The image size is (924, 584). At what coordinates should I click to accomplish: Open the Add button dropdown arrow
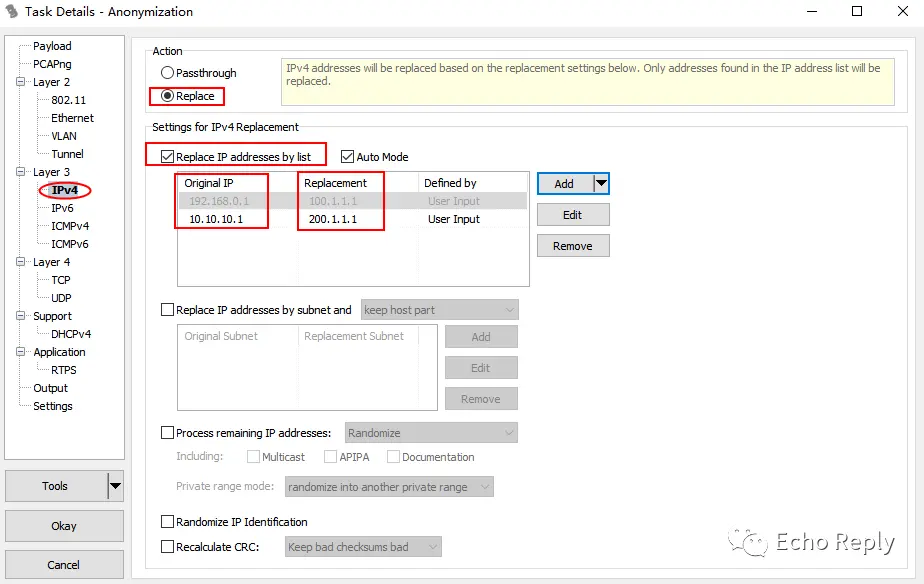[x=601, y=183]
